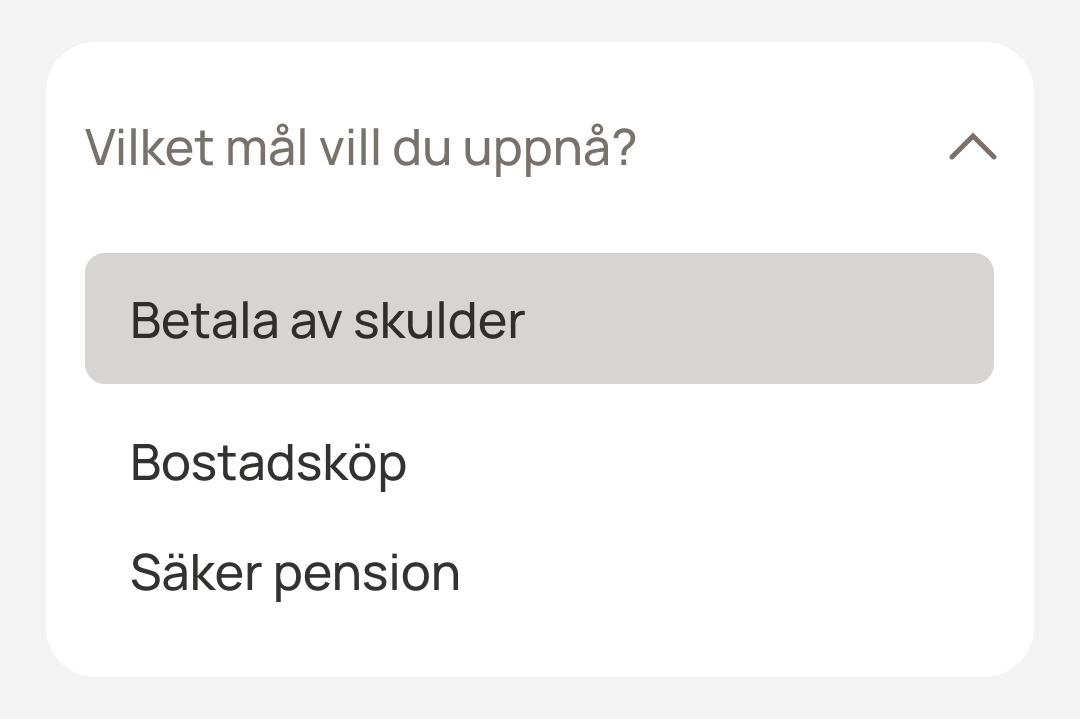Select the highlighted "Betala av skulder" option

539,319
